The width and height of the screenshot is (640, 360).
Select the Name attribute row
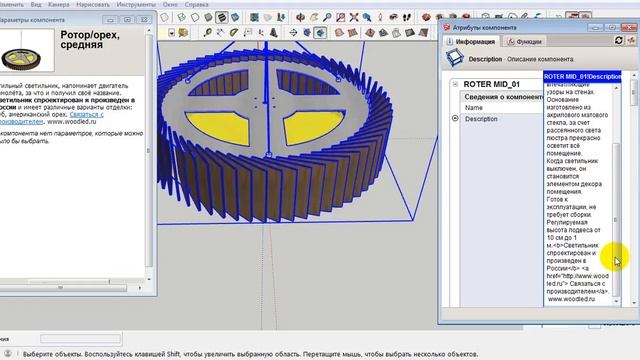click(502, 108)
